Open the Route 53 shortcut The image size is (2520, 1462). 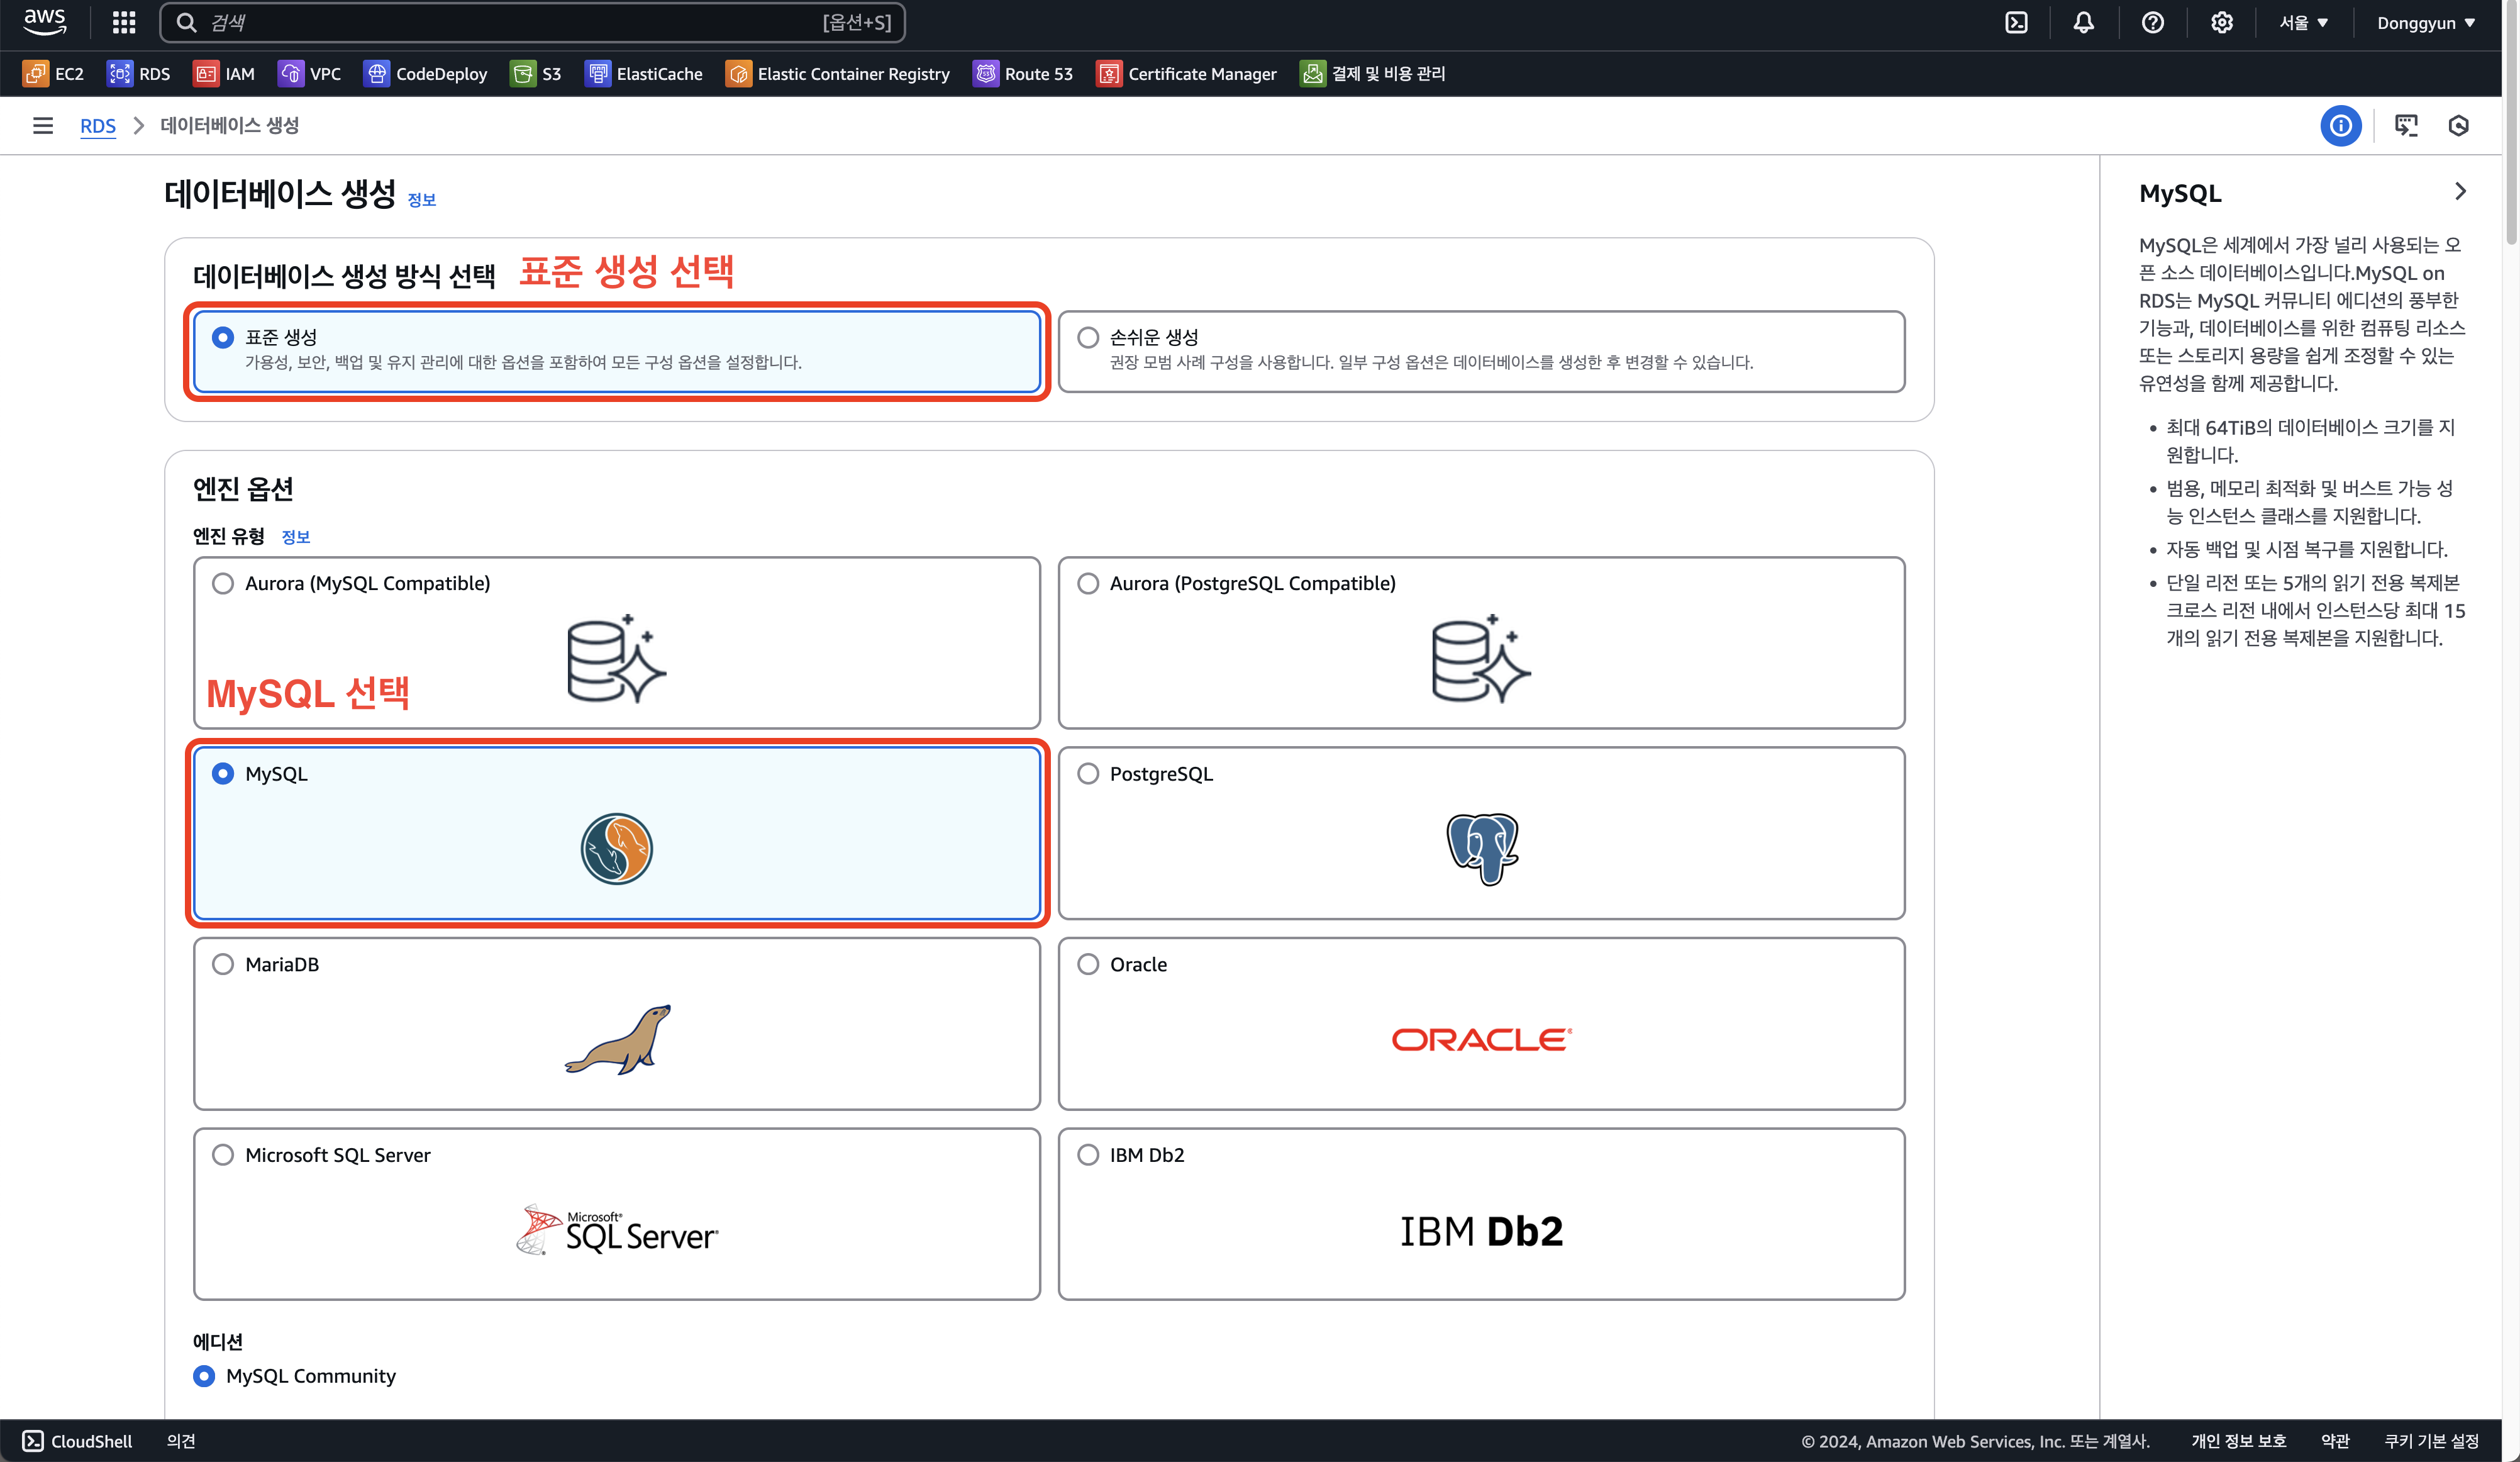coord(1023,74)
